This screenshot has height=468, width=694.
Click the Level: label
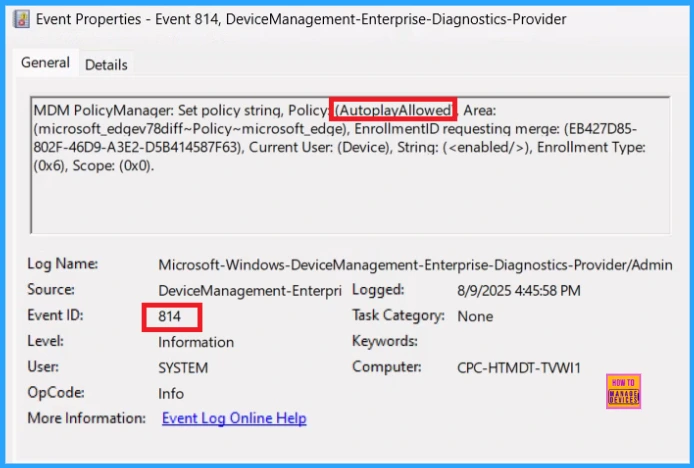pyautogui.click(x=46, y=341)
